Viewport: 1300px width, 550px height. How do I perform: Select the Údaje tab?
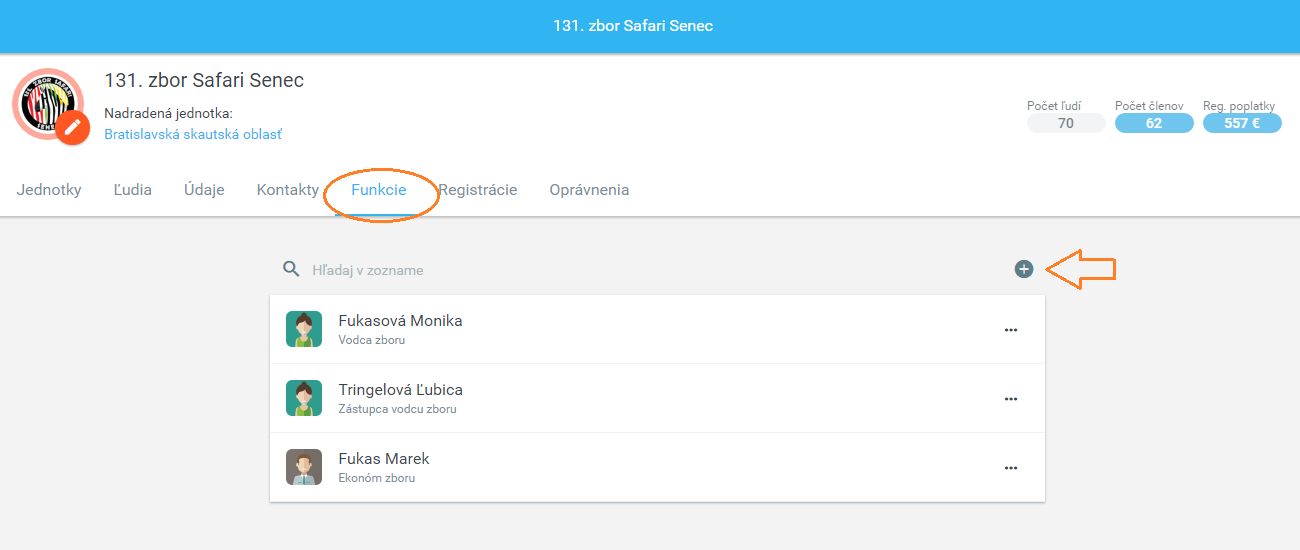tap(204, 190)
